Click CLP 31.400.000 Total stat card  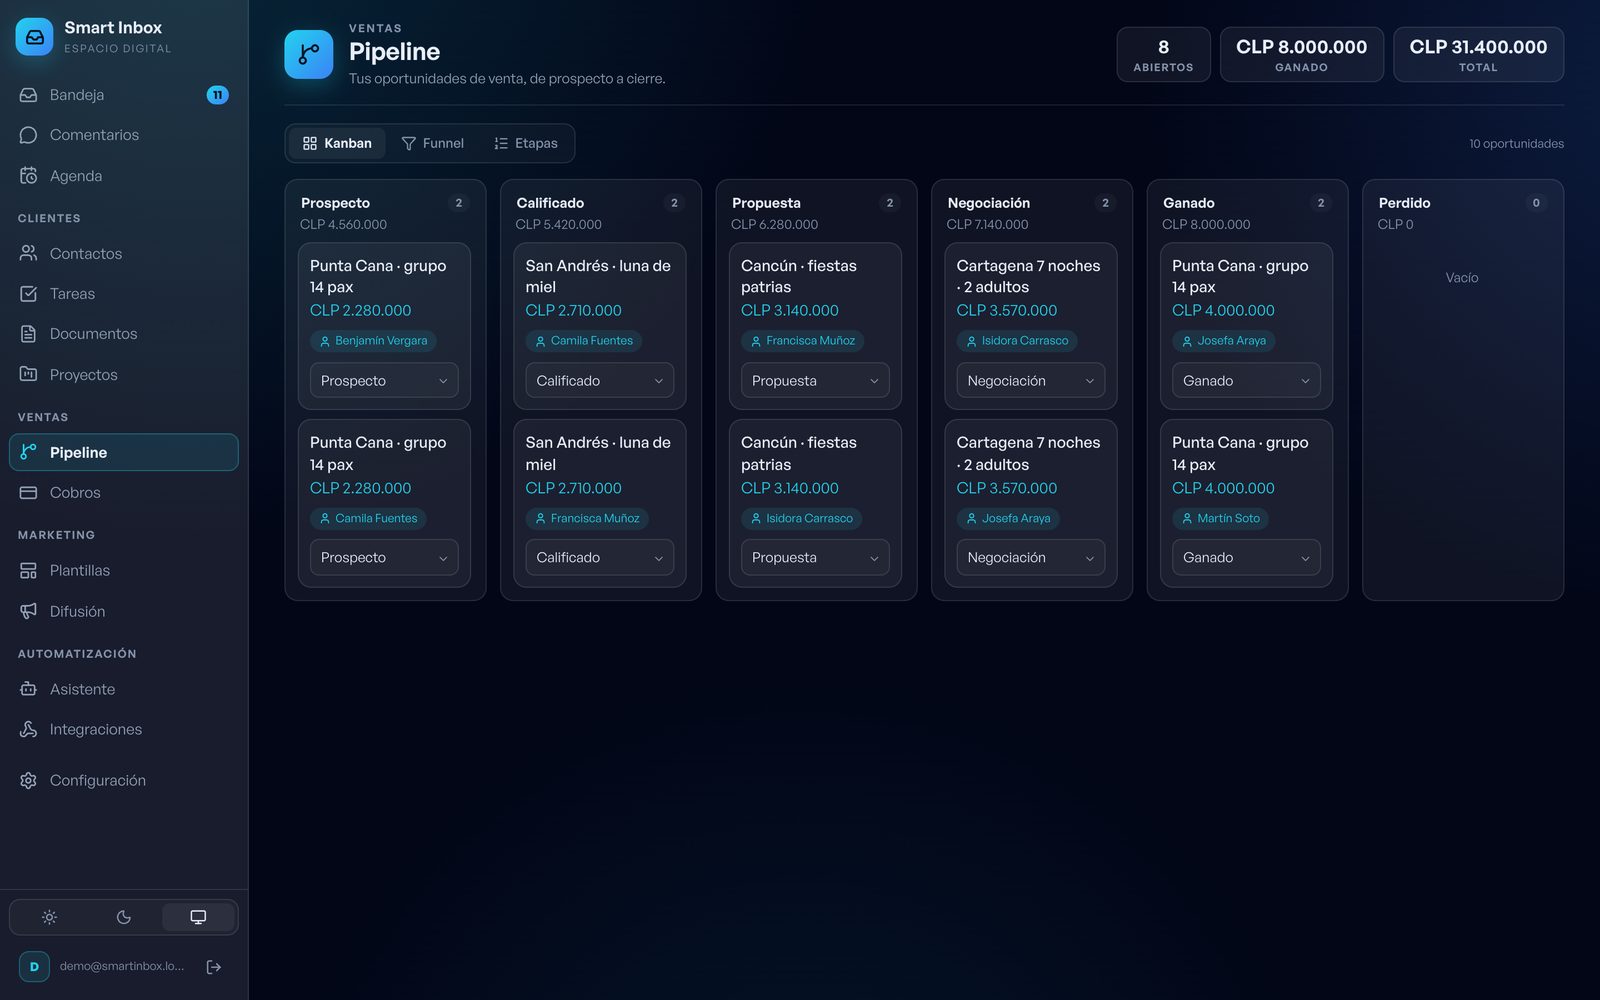[1478, 54]
